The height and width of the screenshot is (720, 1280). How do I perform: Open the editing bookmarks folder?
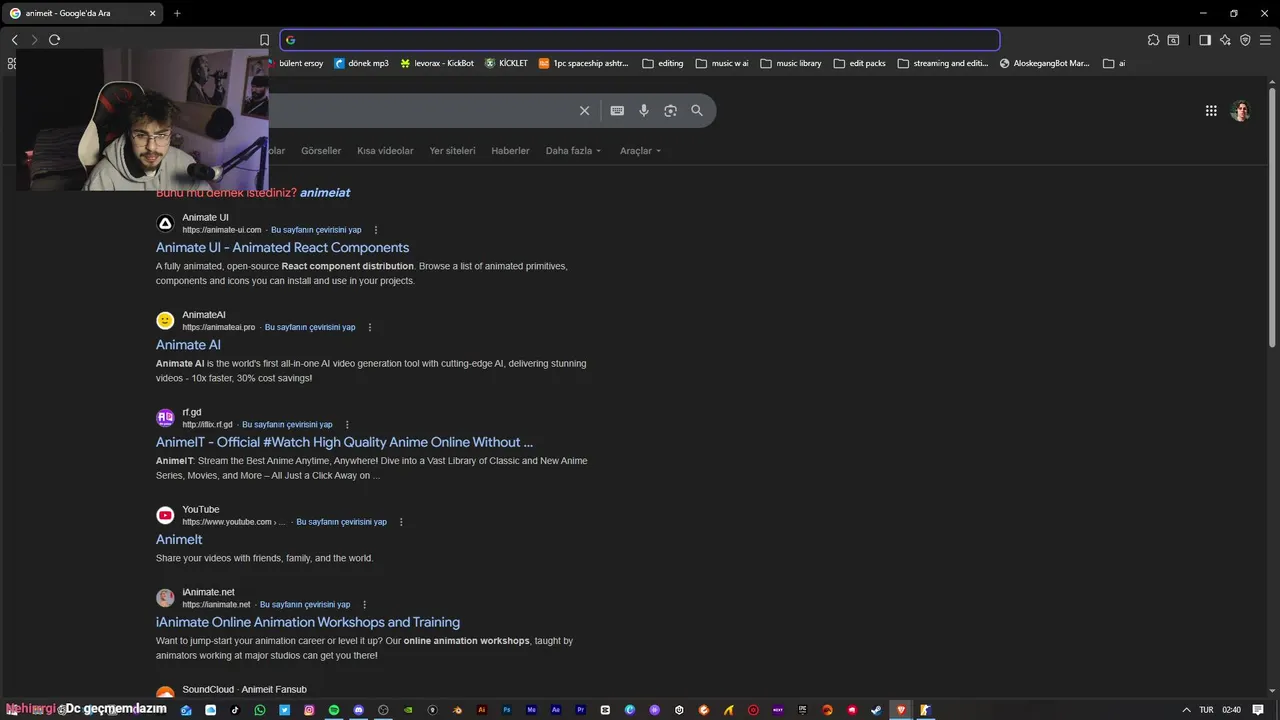pyautogui.click(x=663, y=63)
